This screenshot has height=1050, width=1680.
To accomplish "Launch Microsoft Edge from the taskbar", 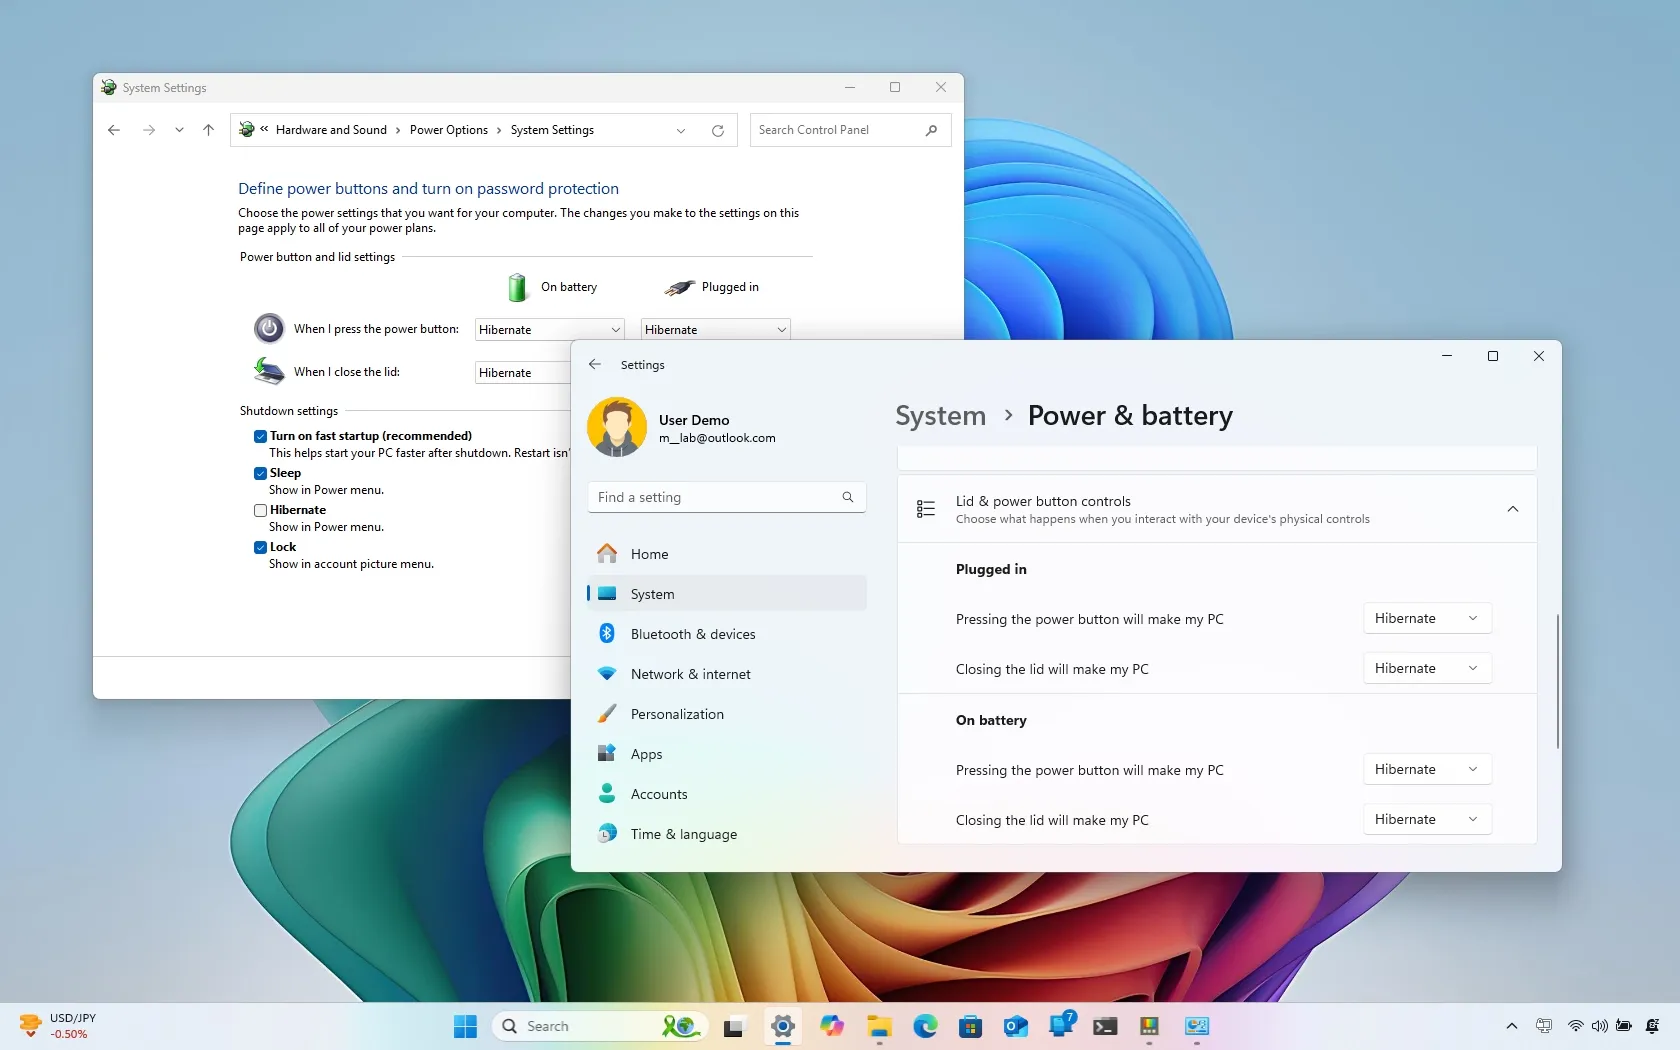I will (924, 1026).
